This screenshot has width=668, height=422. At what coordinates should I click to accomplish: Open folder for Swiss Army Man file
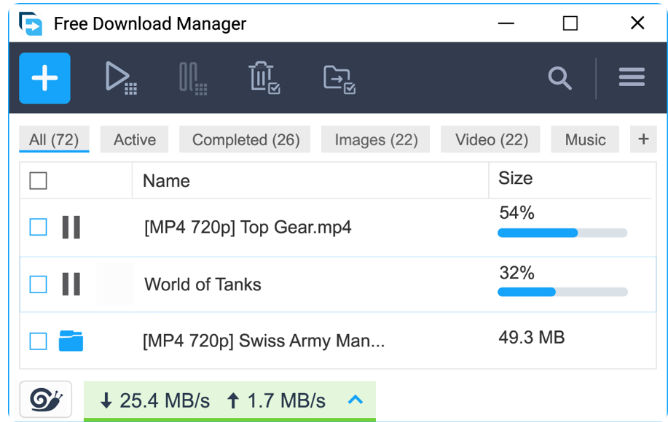click(71, 341)
